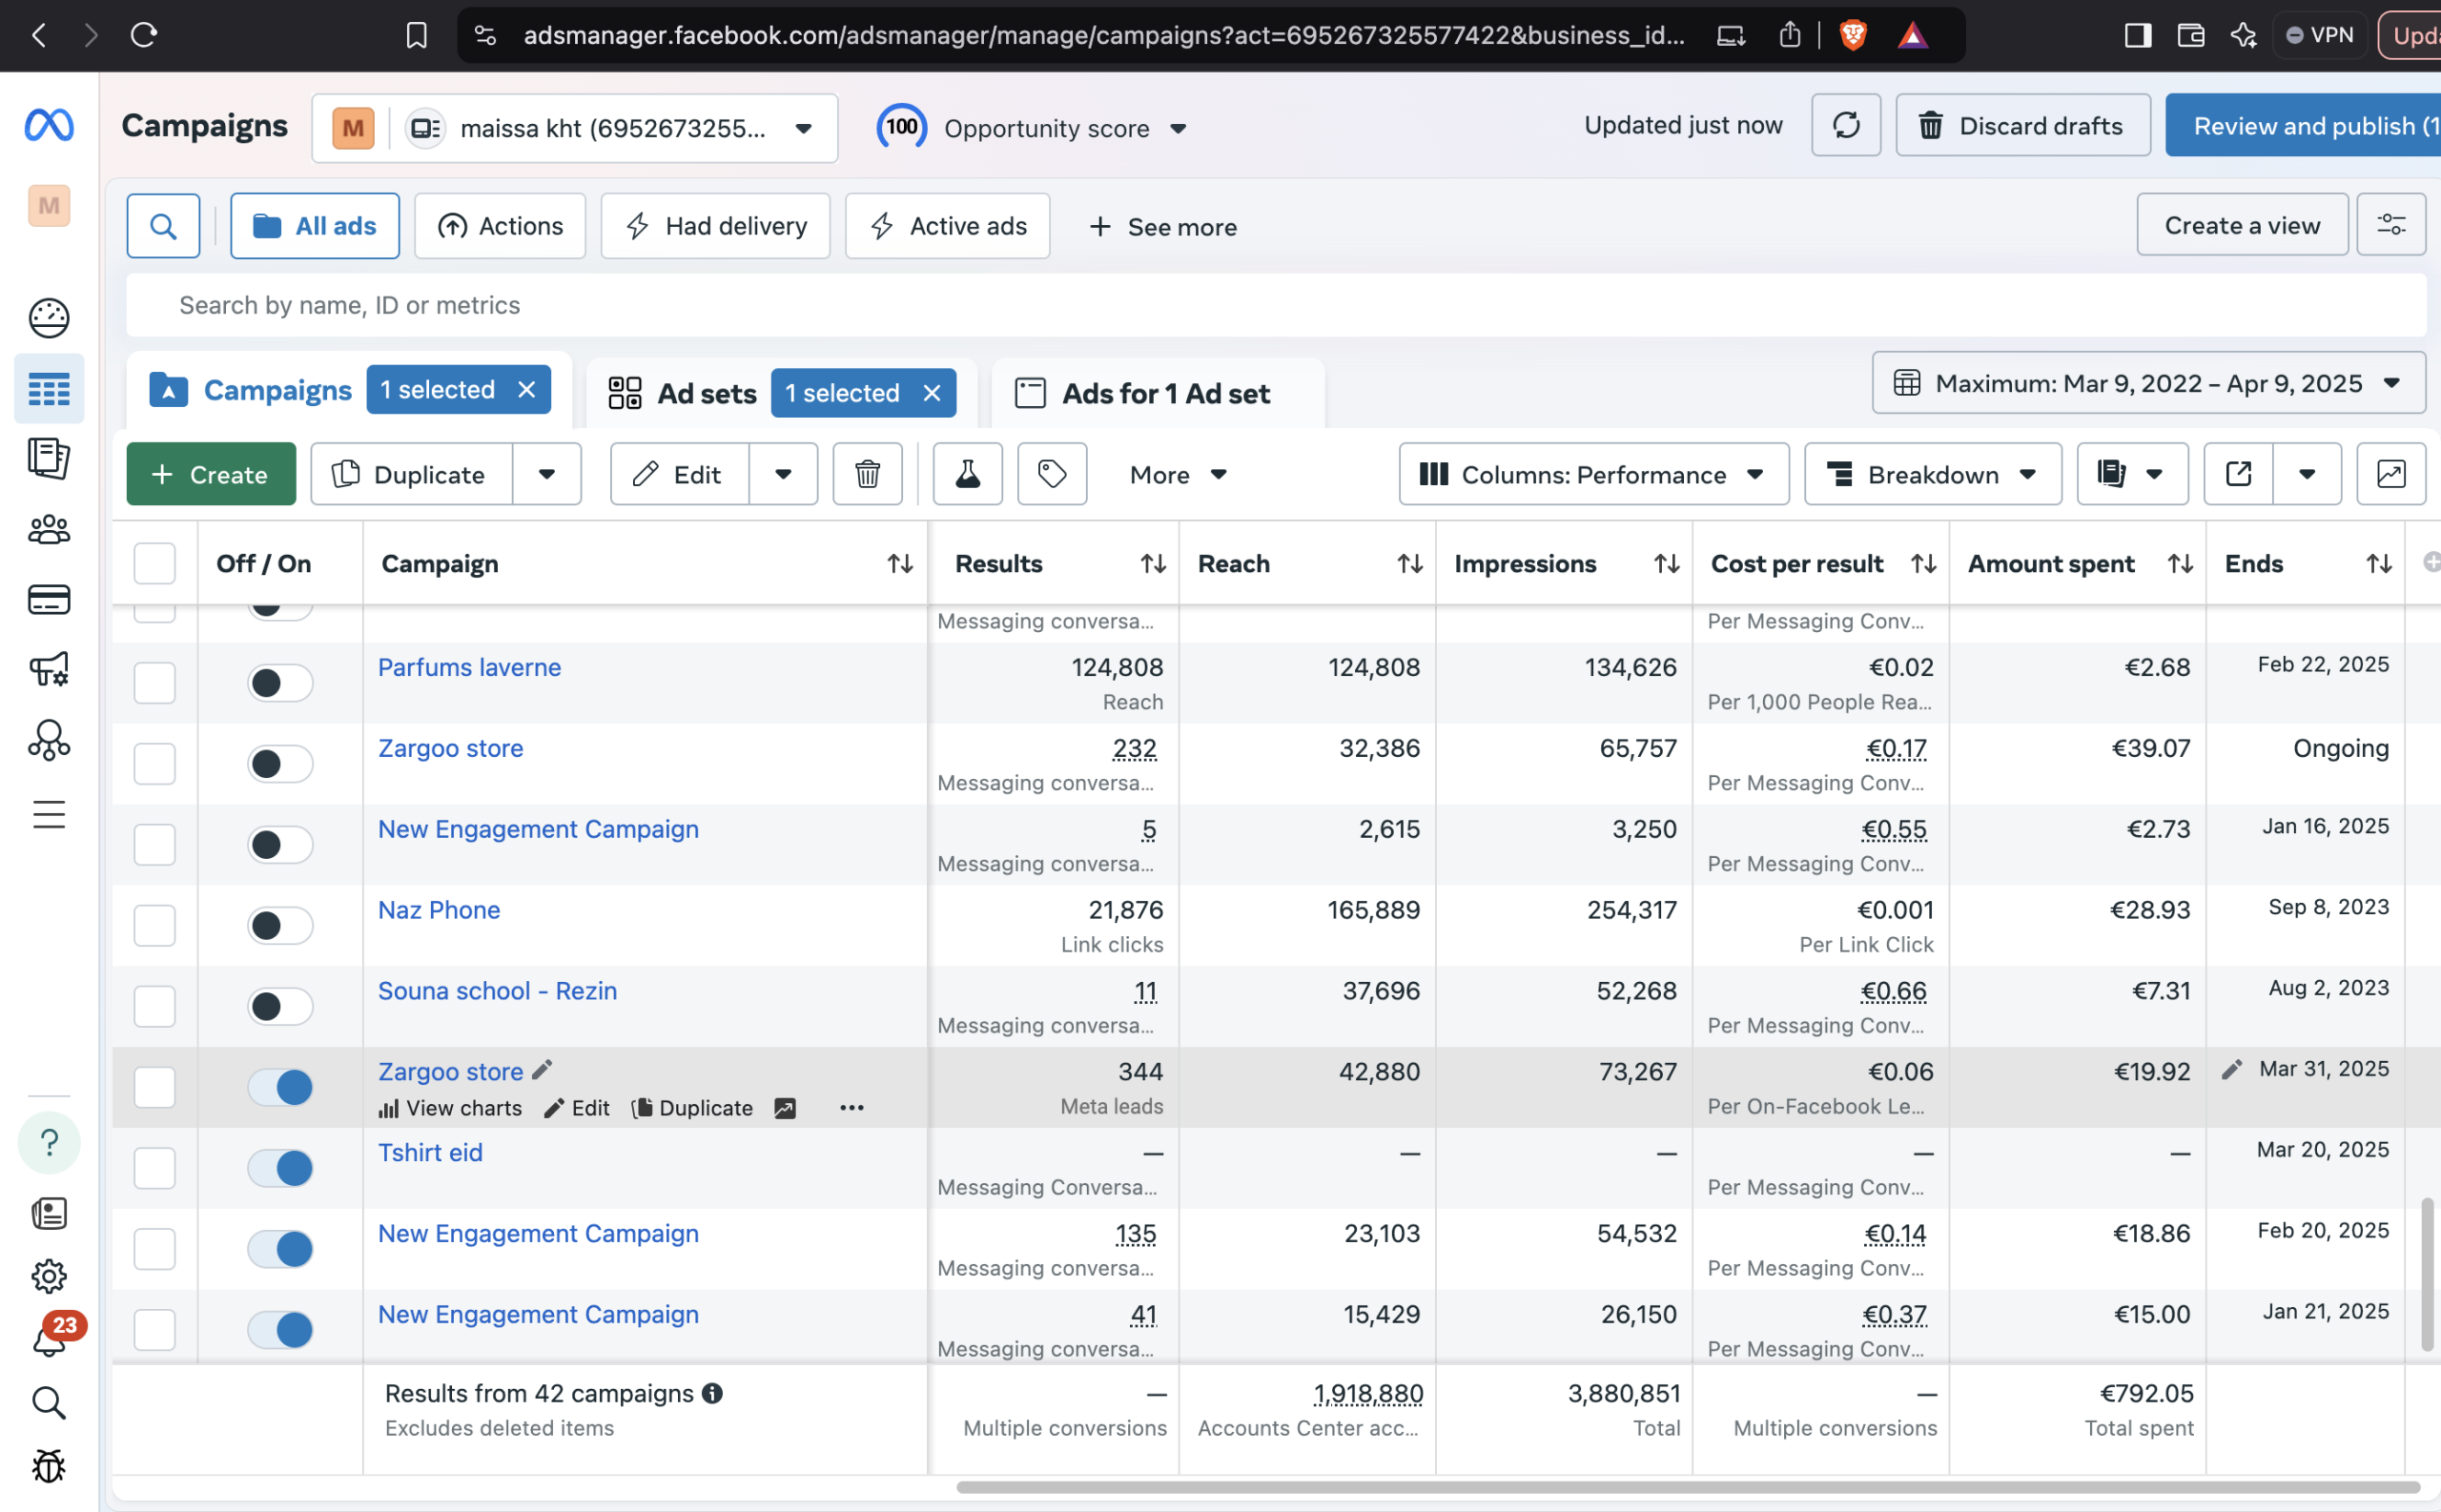
Task: Click View charts under Zargoo store
Action: pyautogui.click(x=451, y=1108)
